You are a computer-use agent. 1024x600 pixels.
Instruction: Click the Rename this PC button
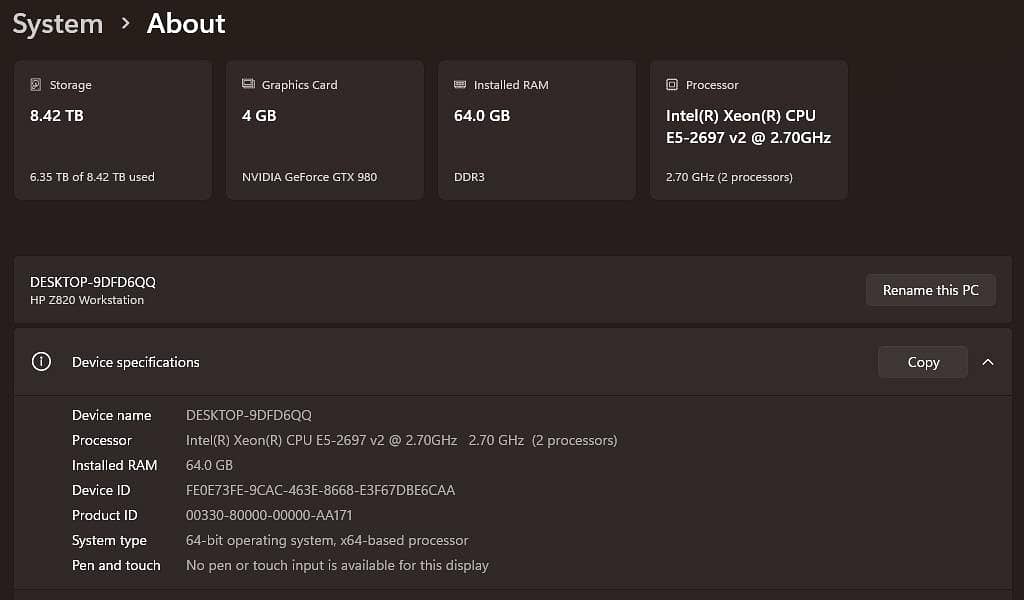click(931, 290)
